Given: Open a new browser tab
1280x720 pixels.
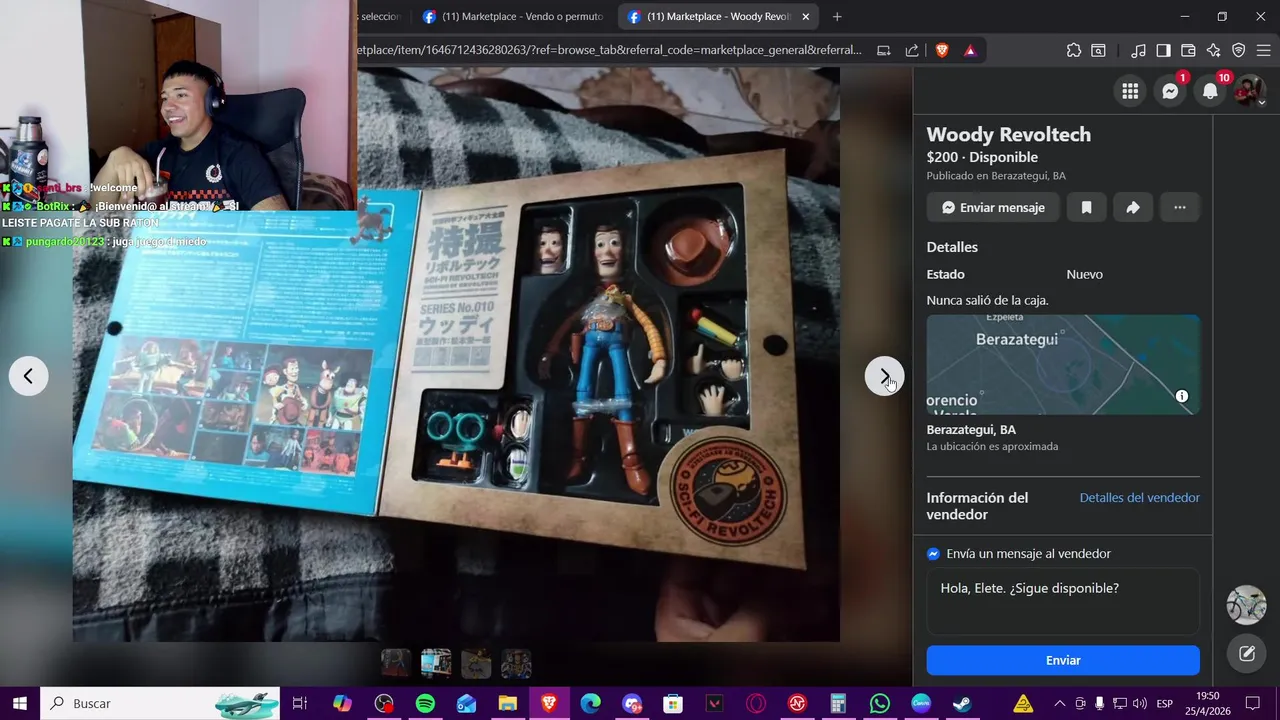Looking at the screenshot, I should 837,16.
